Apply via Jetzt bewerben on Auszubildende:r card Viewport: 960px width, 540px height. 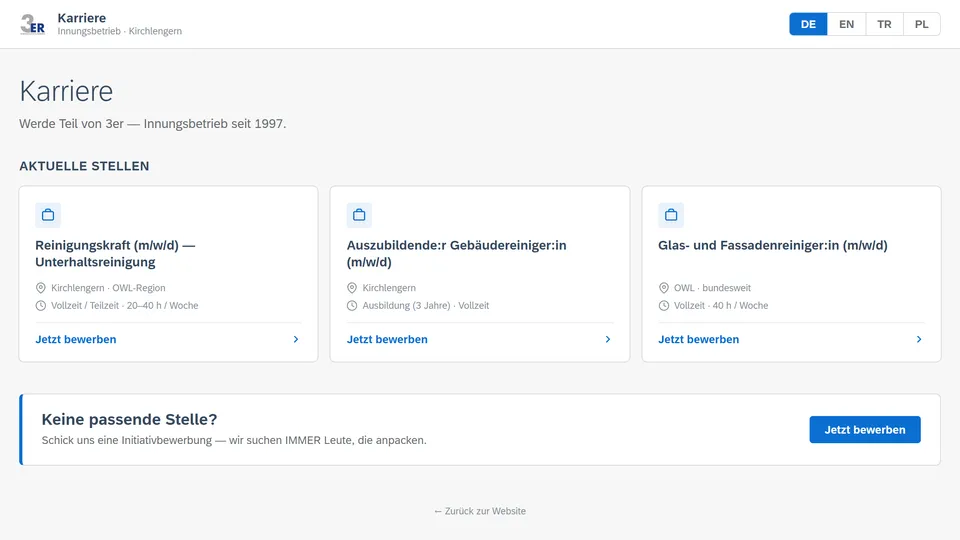point(388,339)
